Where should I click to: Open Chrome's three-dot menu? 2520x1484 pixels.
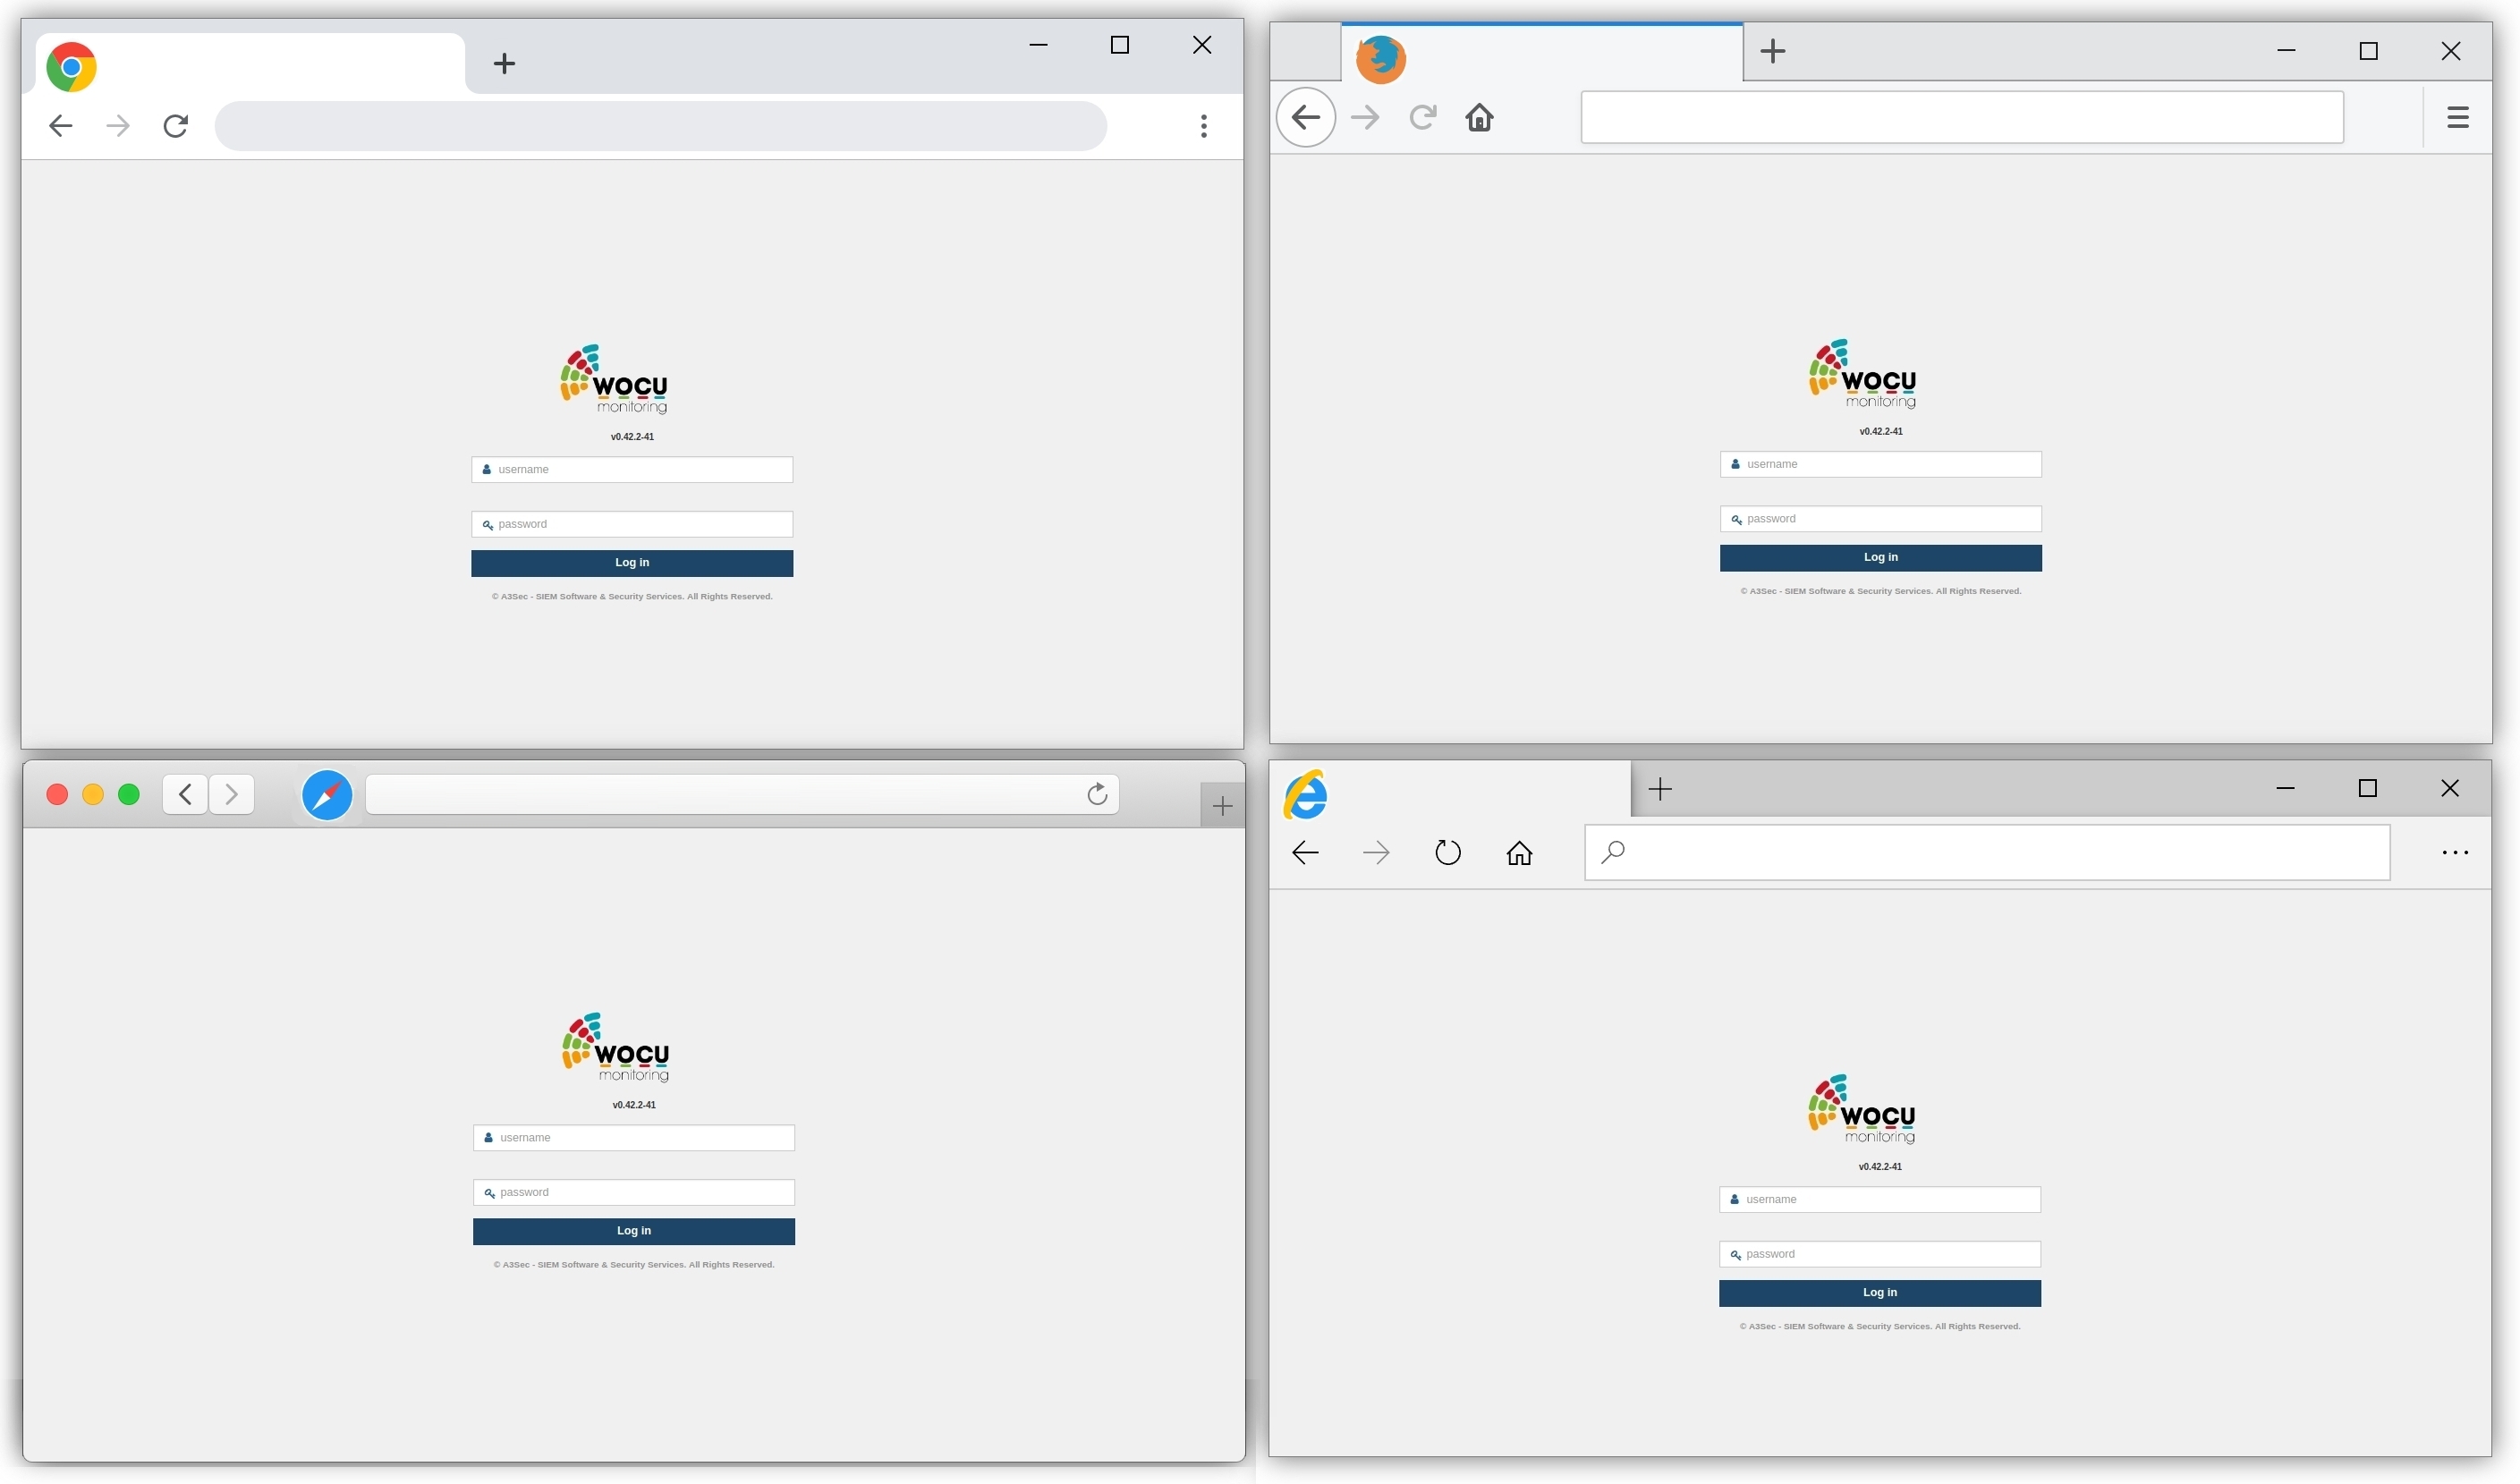(x=1204, y=126)
